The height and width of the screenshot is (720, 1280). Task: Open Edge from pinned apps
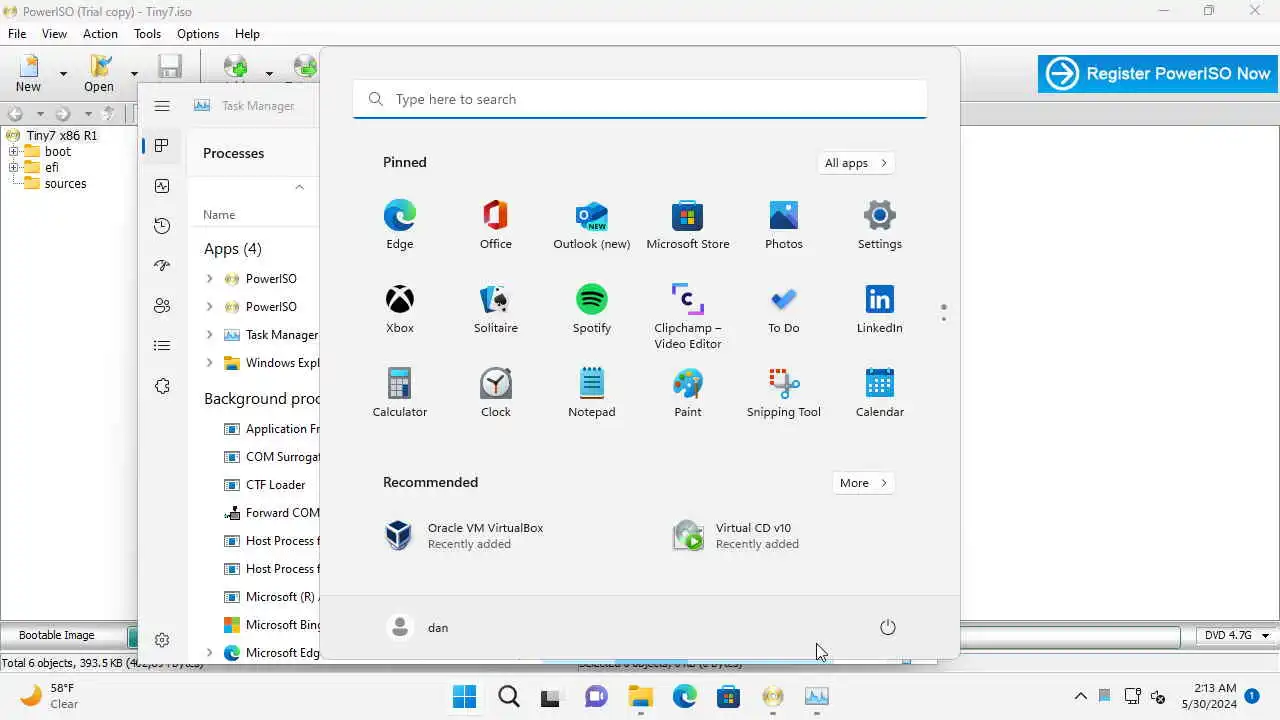[399, 225]
